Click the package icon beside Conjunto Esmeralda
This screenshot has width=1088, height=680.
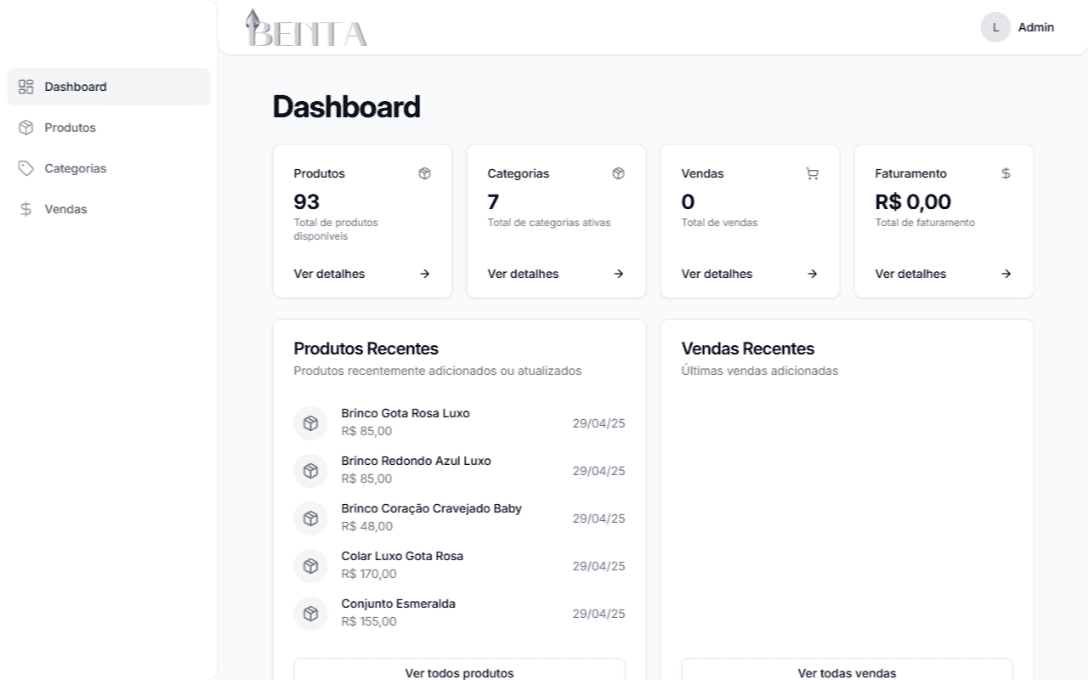pos(310,613)
